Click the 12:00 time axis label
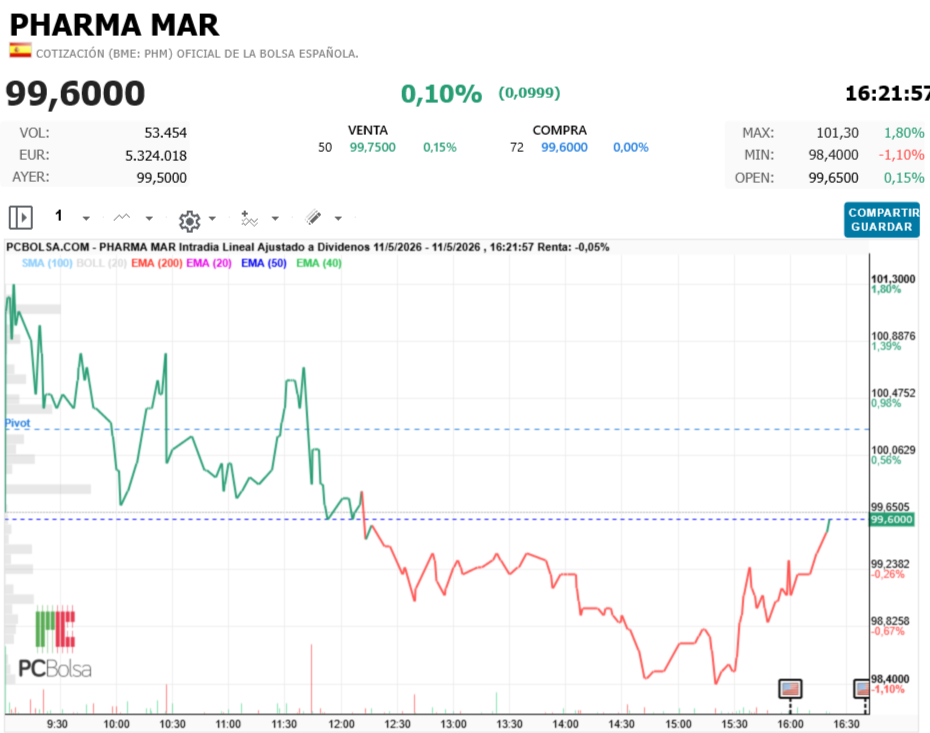Screen dimensions: 930x733 [342, 724]
